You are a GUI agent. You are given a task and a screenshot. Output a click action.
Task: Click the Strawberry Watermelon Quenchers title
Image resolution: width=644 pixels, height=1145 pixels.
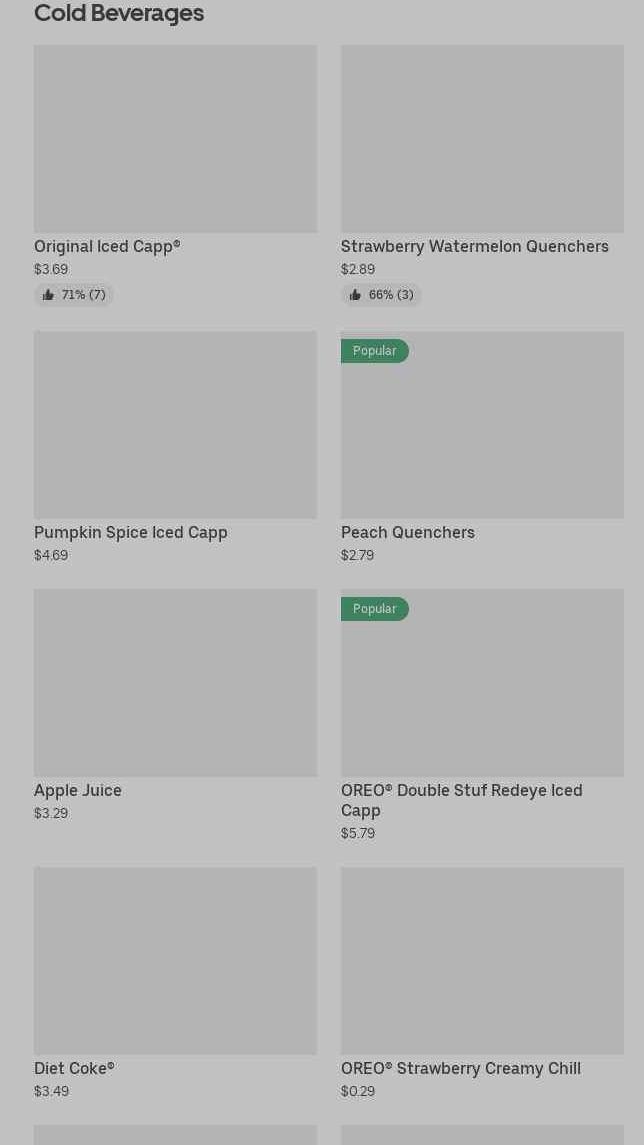point(474,247)
